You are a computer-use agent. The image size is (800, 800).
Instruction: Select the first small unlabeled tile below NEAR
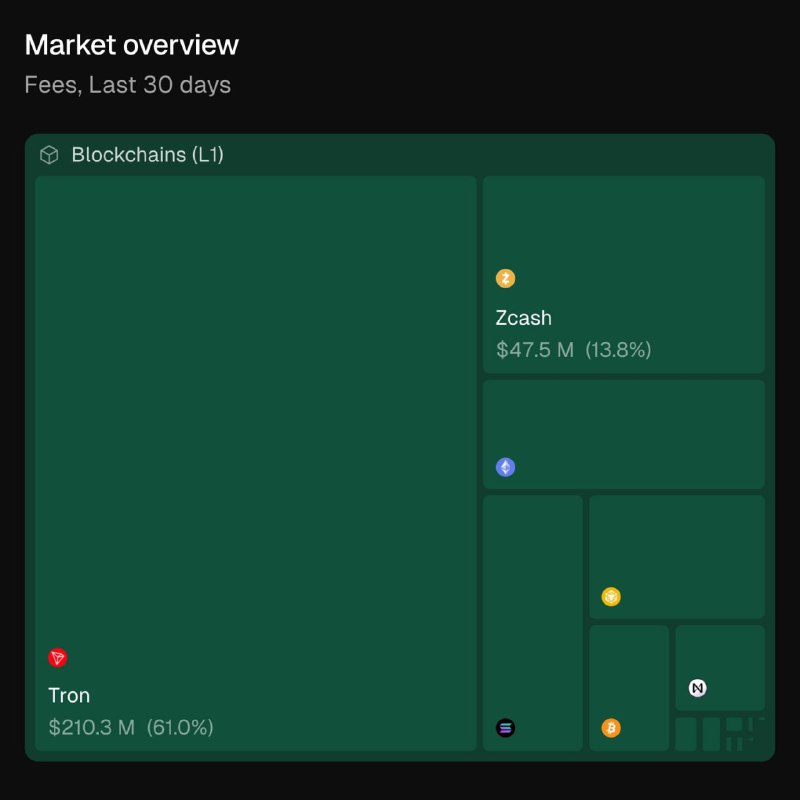[686, 734]
